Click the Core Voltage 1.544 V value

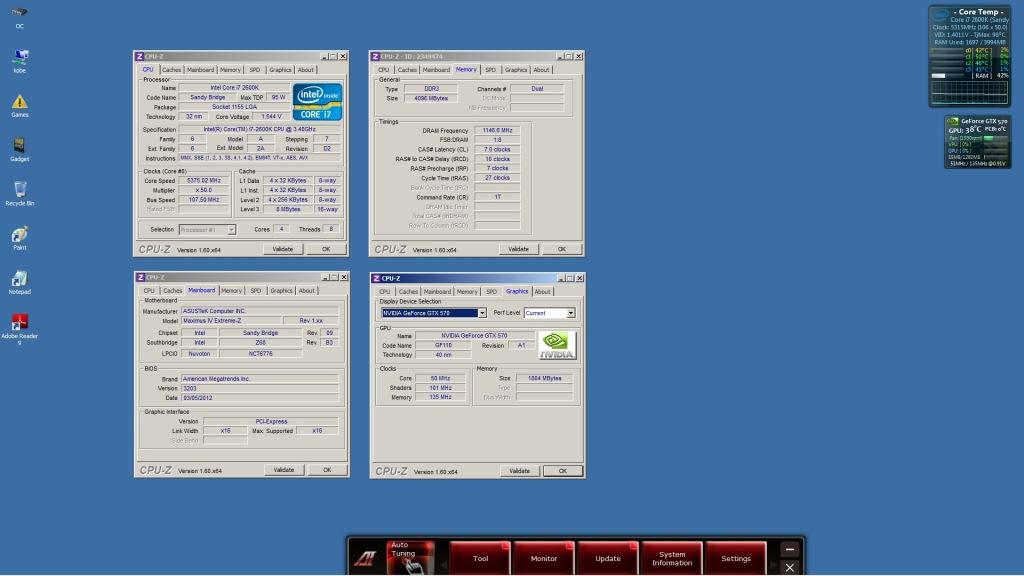coord(271,117)
